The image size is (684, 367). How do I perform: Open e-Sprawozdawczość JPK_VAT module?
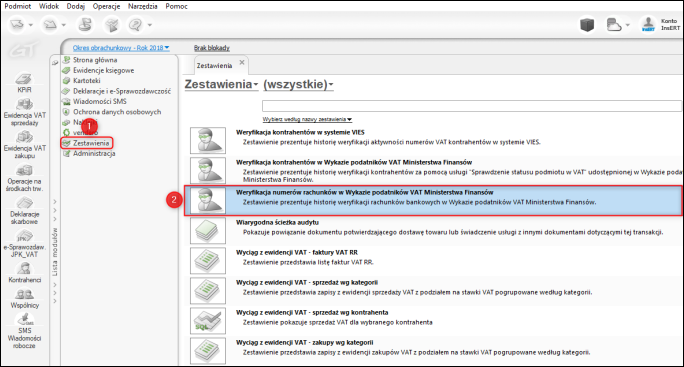24,244
